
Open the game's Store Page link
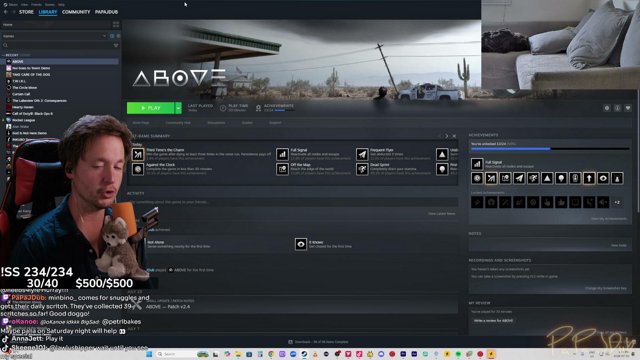141,122
